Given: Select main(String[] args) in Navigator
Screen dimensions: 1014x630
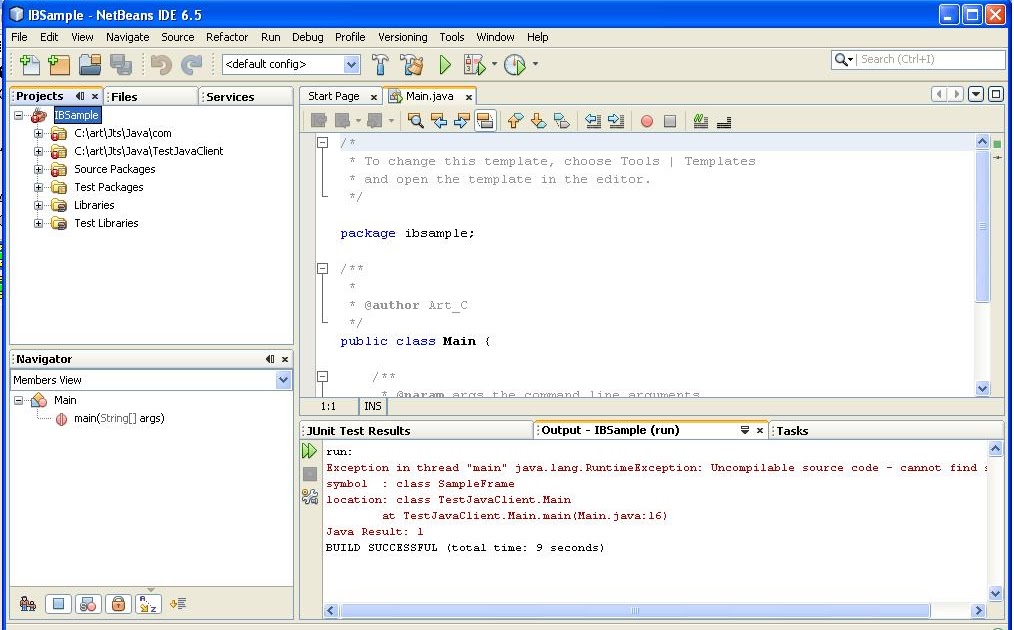Looking at the screenshot, I should [118, 419].
